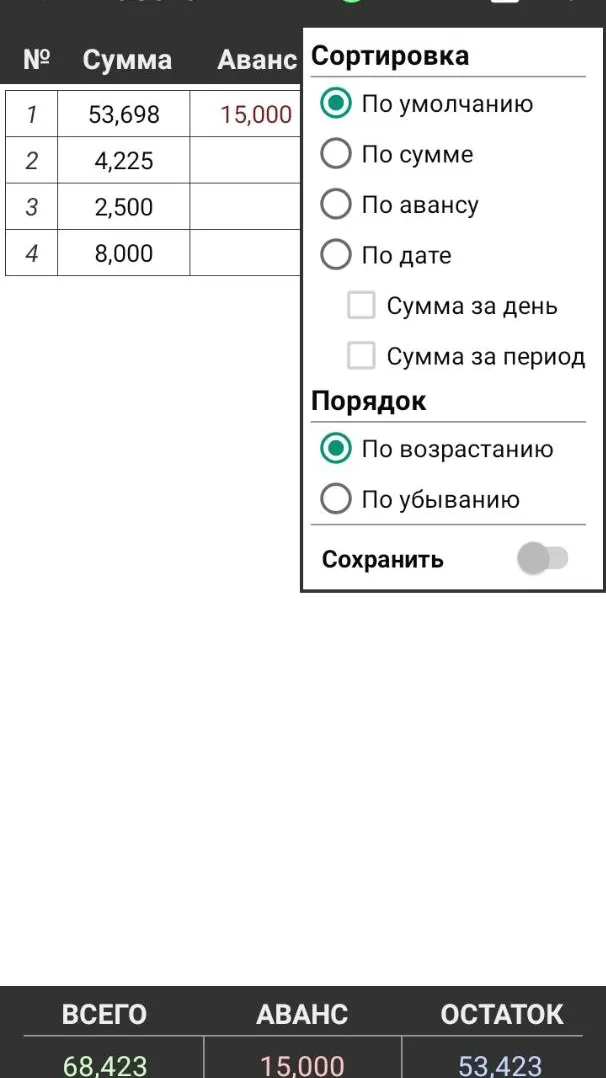Screen dimensions: 606x1078
Task: Click the «Сумма» column header
Action: pyautogui.click(x=127, y=59)
